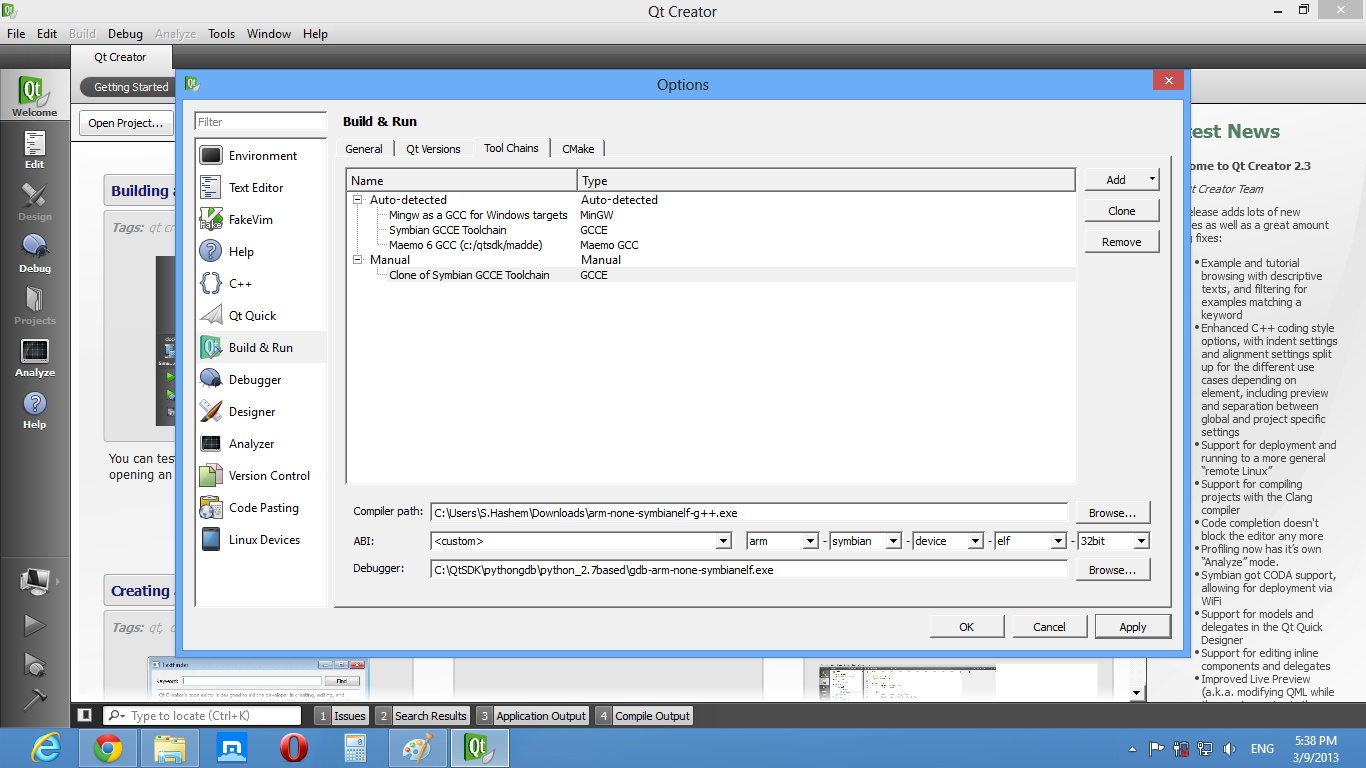The height and width of the screenshot is (768, 1366).
Task: Switch to the Qt Versions tab
Action: point(433,149)
